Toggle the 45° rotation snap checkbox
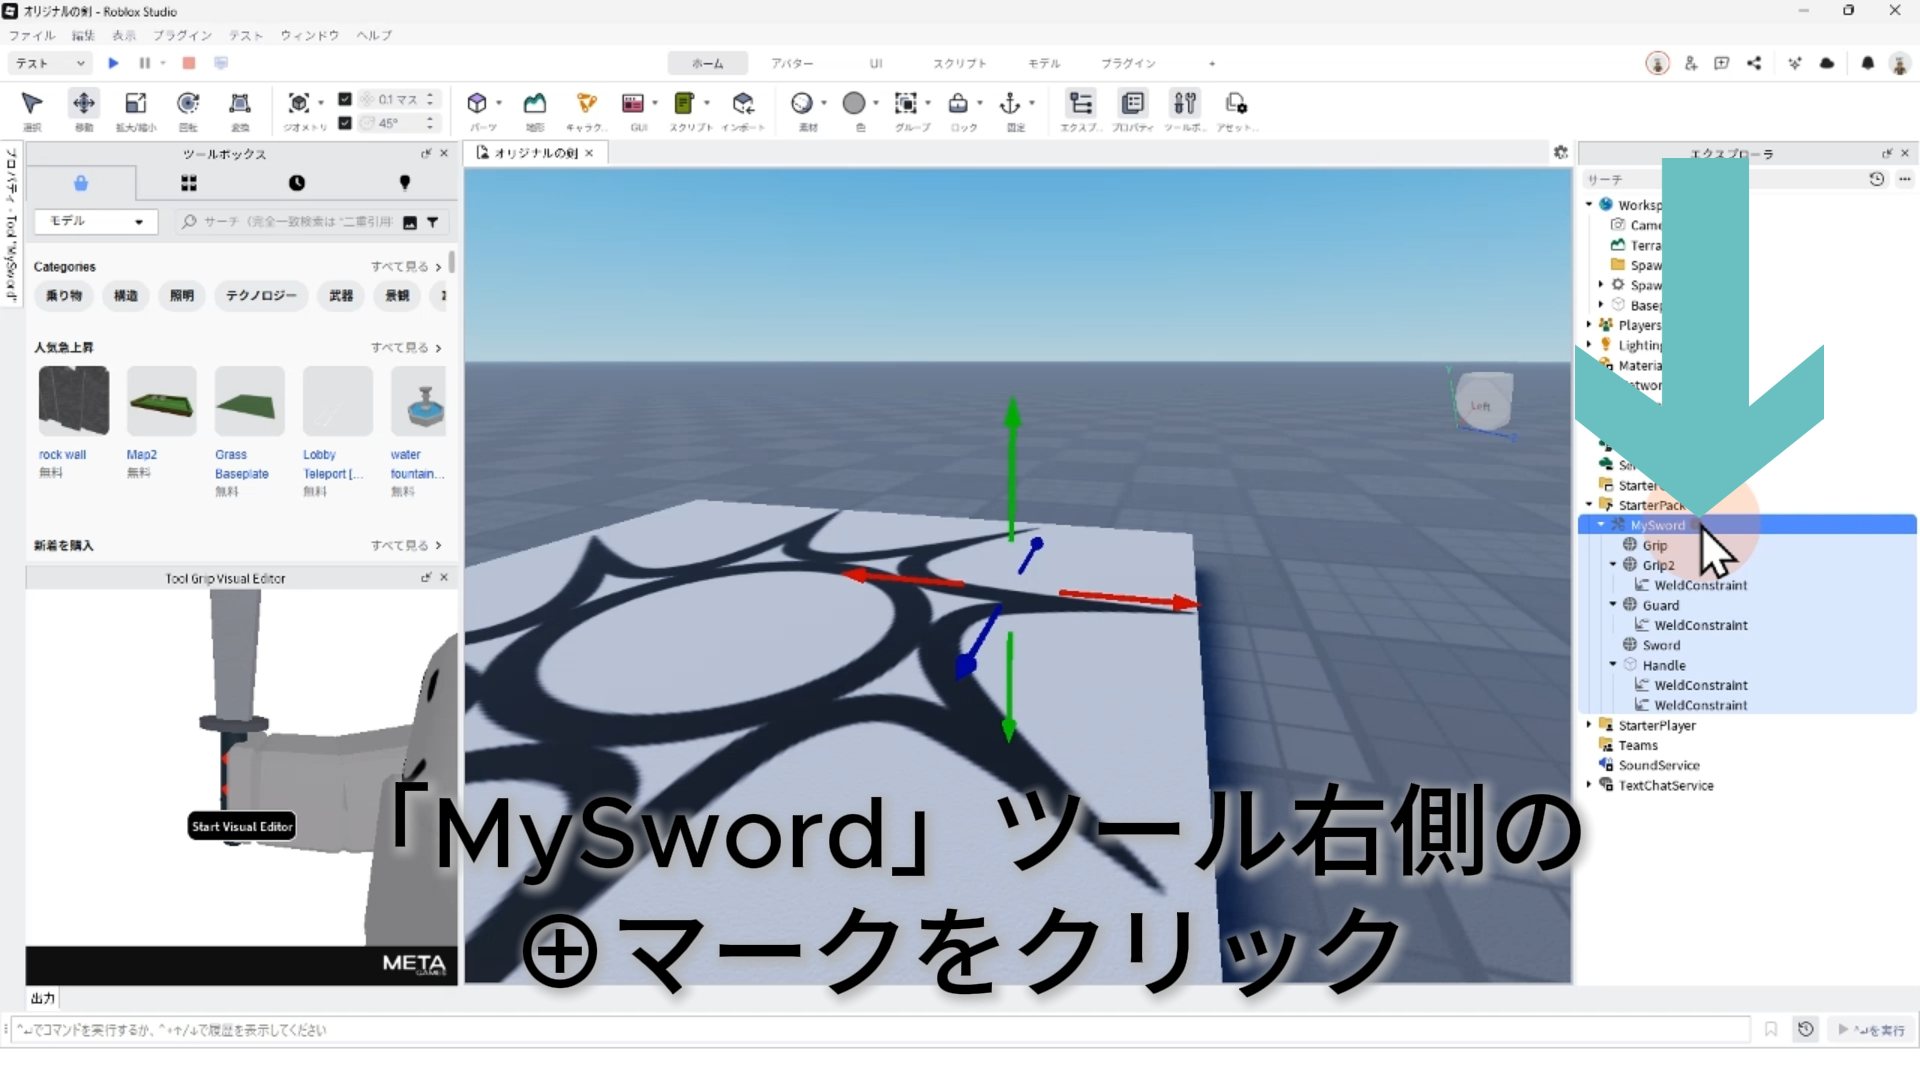 [345, 123]
